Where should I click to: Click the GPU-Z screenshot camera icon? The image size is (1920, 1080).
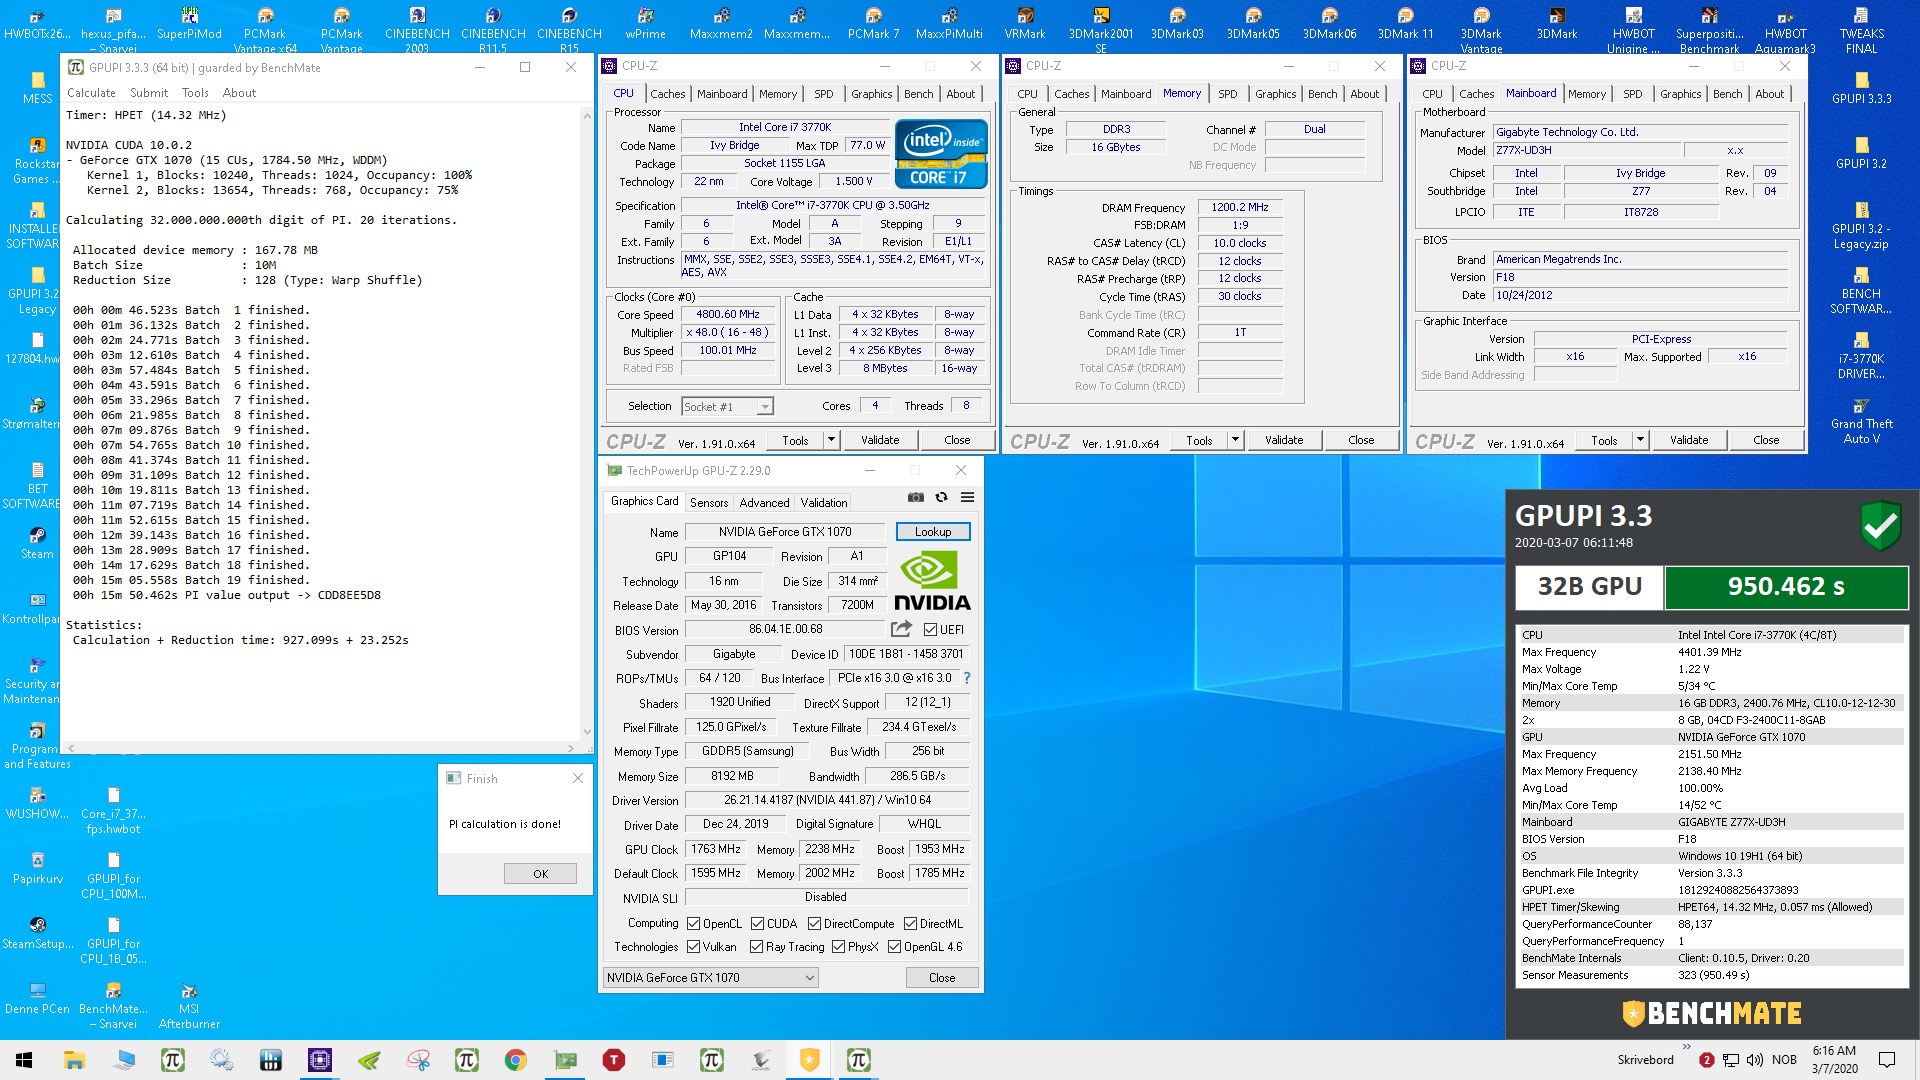tap(915, 497)
